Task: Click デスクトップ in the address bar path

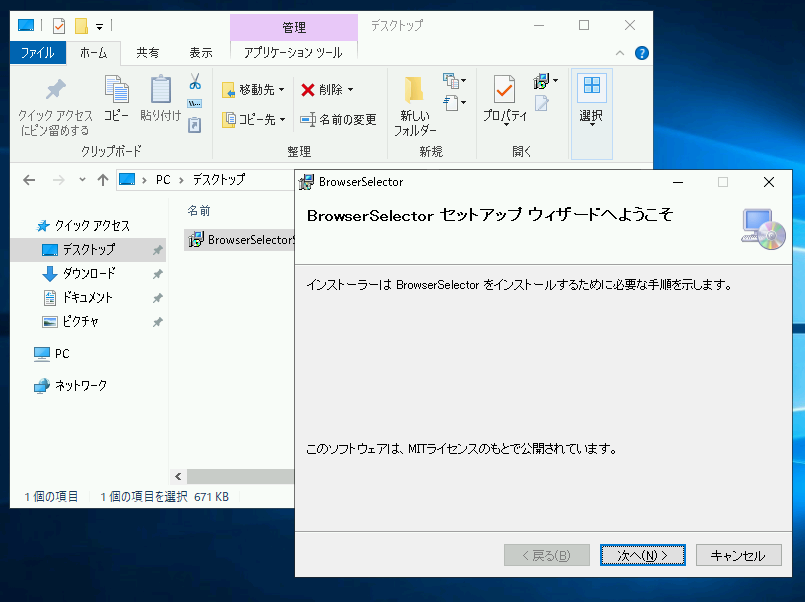Action: (219, 180)
